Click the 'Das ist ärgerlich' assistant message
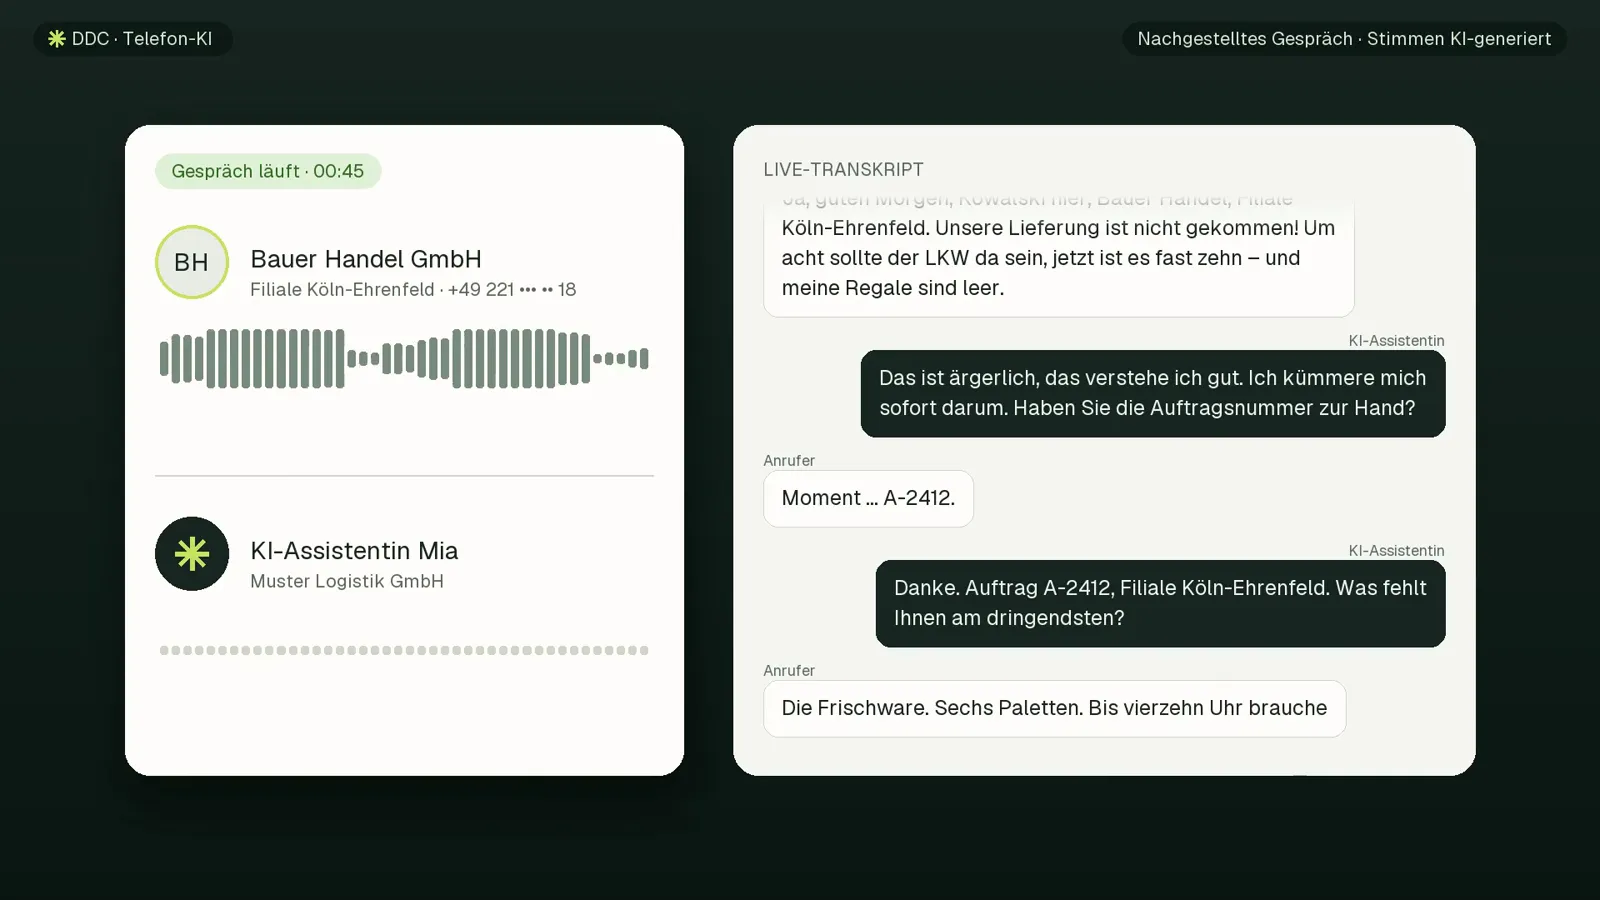This screenshot has height=900, width=1600. (x=1153, y=393)
